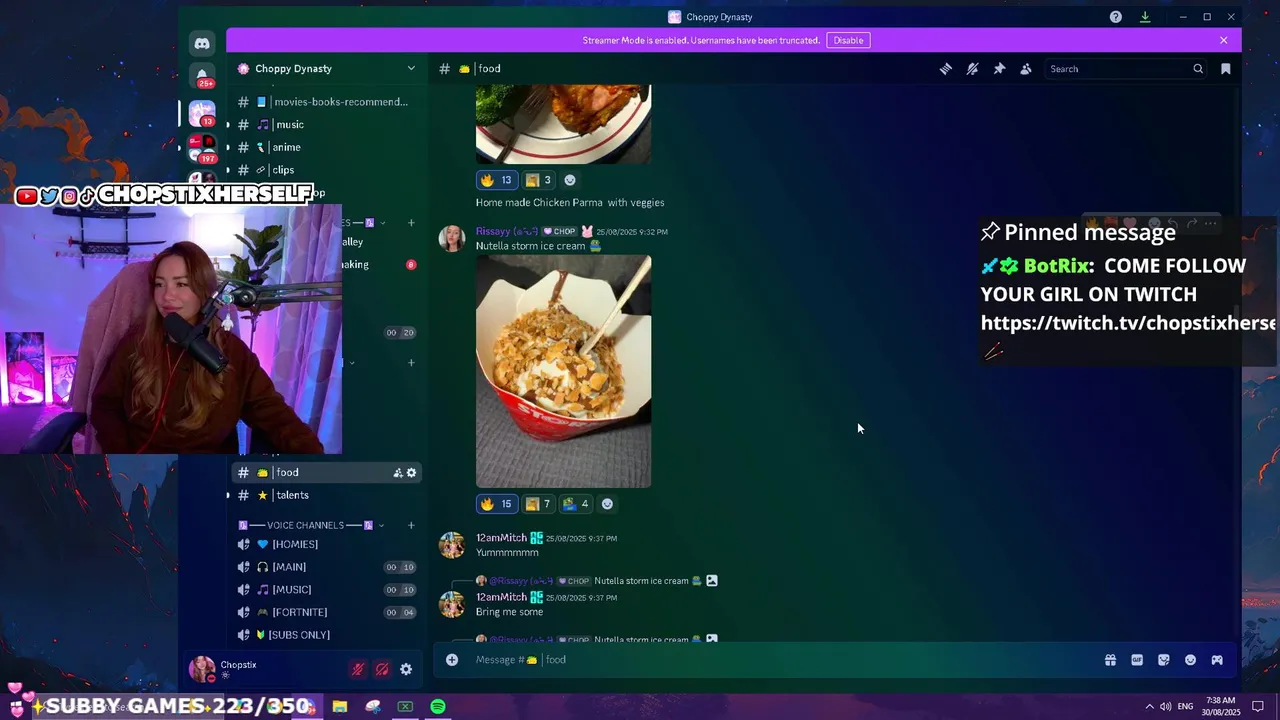The height and width of the screenshot is (720, 1280).
Task: Invite people to food channel
Action: click(x=398, y=473)
